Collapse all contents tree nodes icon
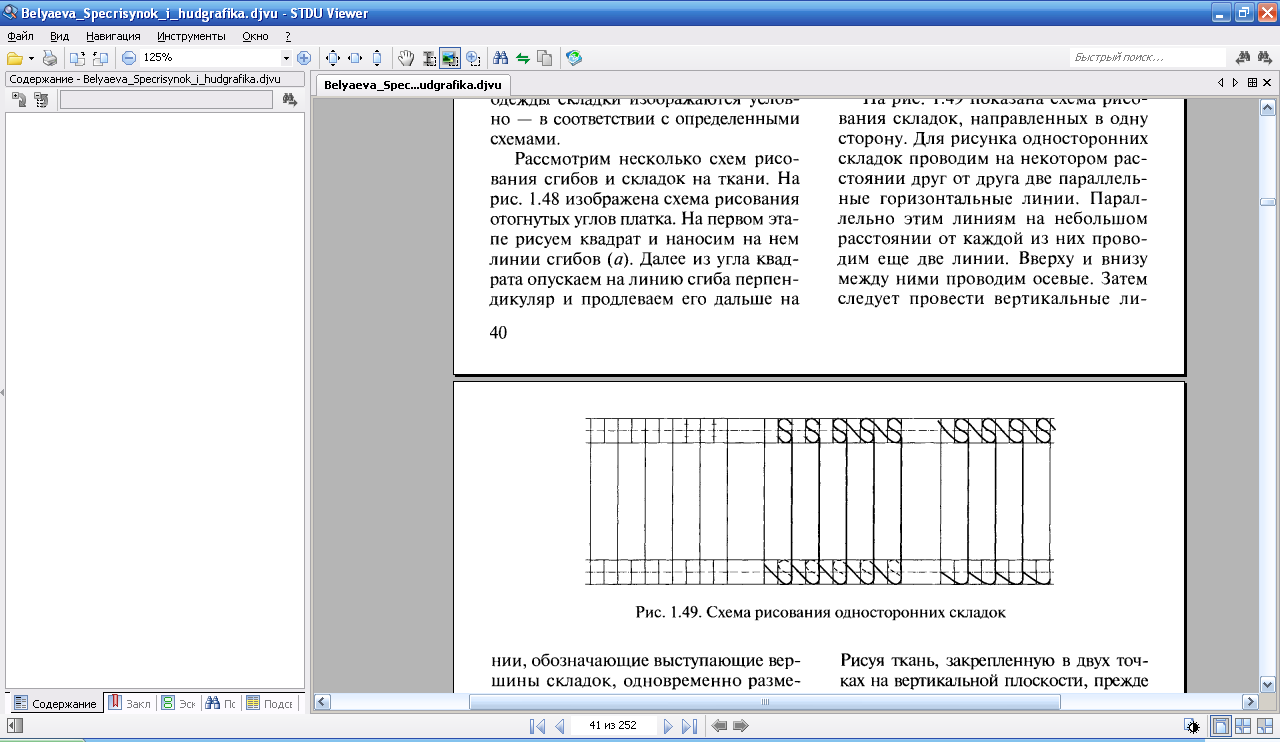Screen dimensions: 1280x742 tap(40, 99)
